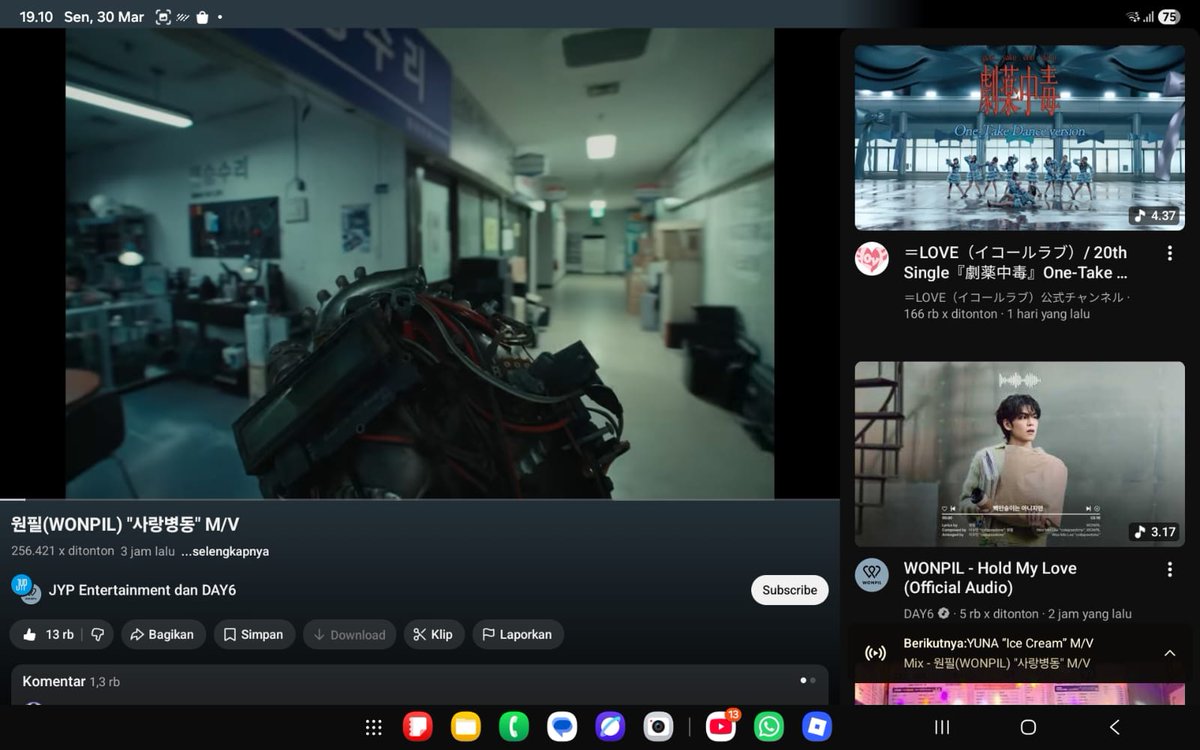This screenshot has height=750, width=1200.
Task: Select title '=LOVE 20th Single' text
Action: (1016, 262)
